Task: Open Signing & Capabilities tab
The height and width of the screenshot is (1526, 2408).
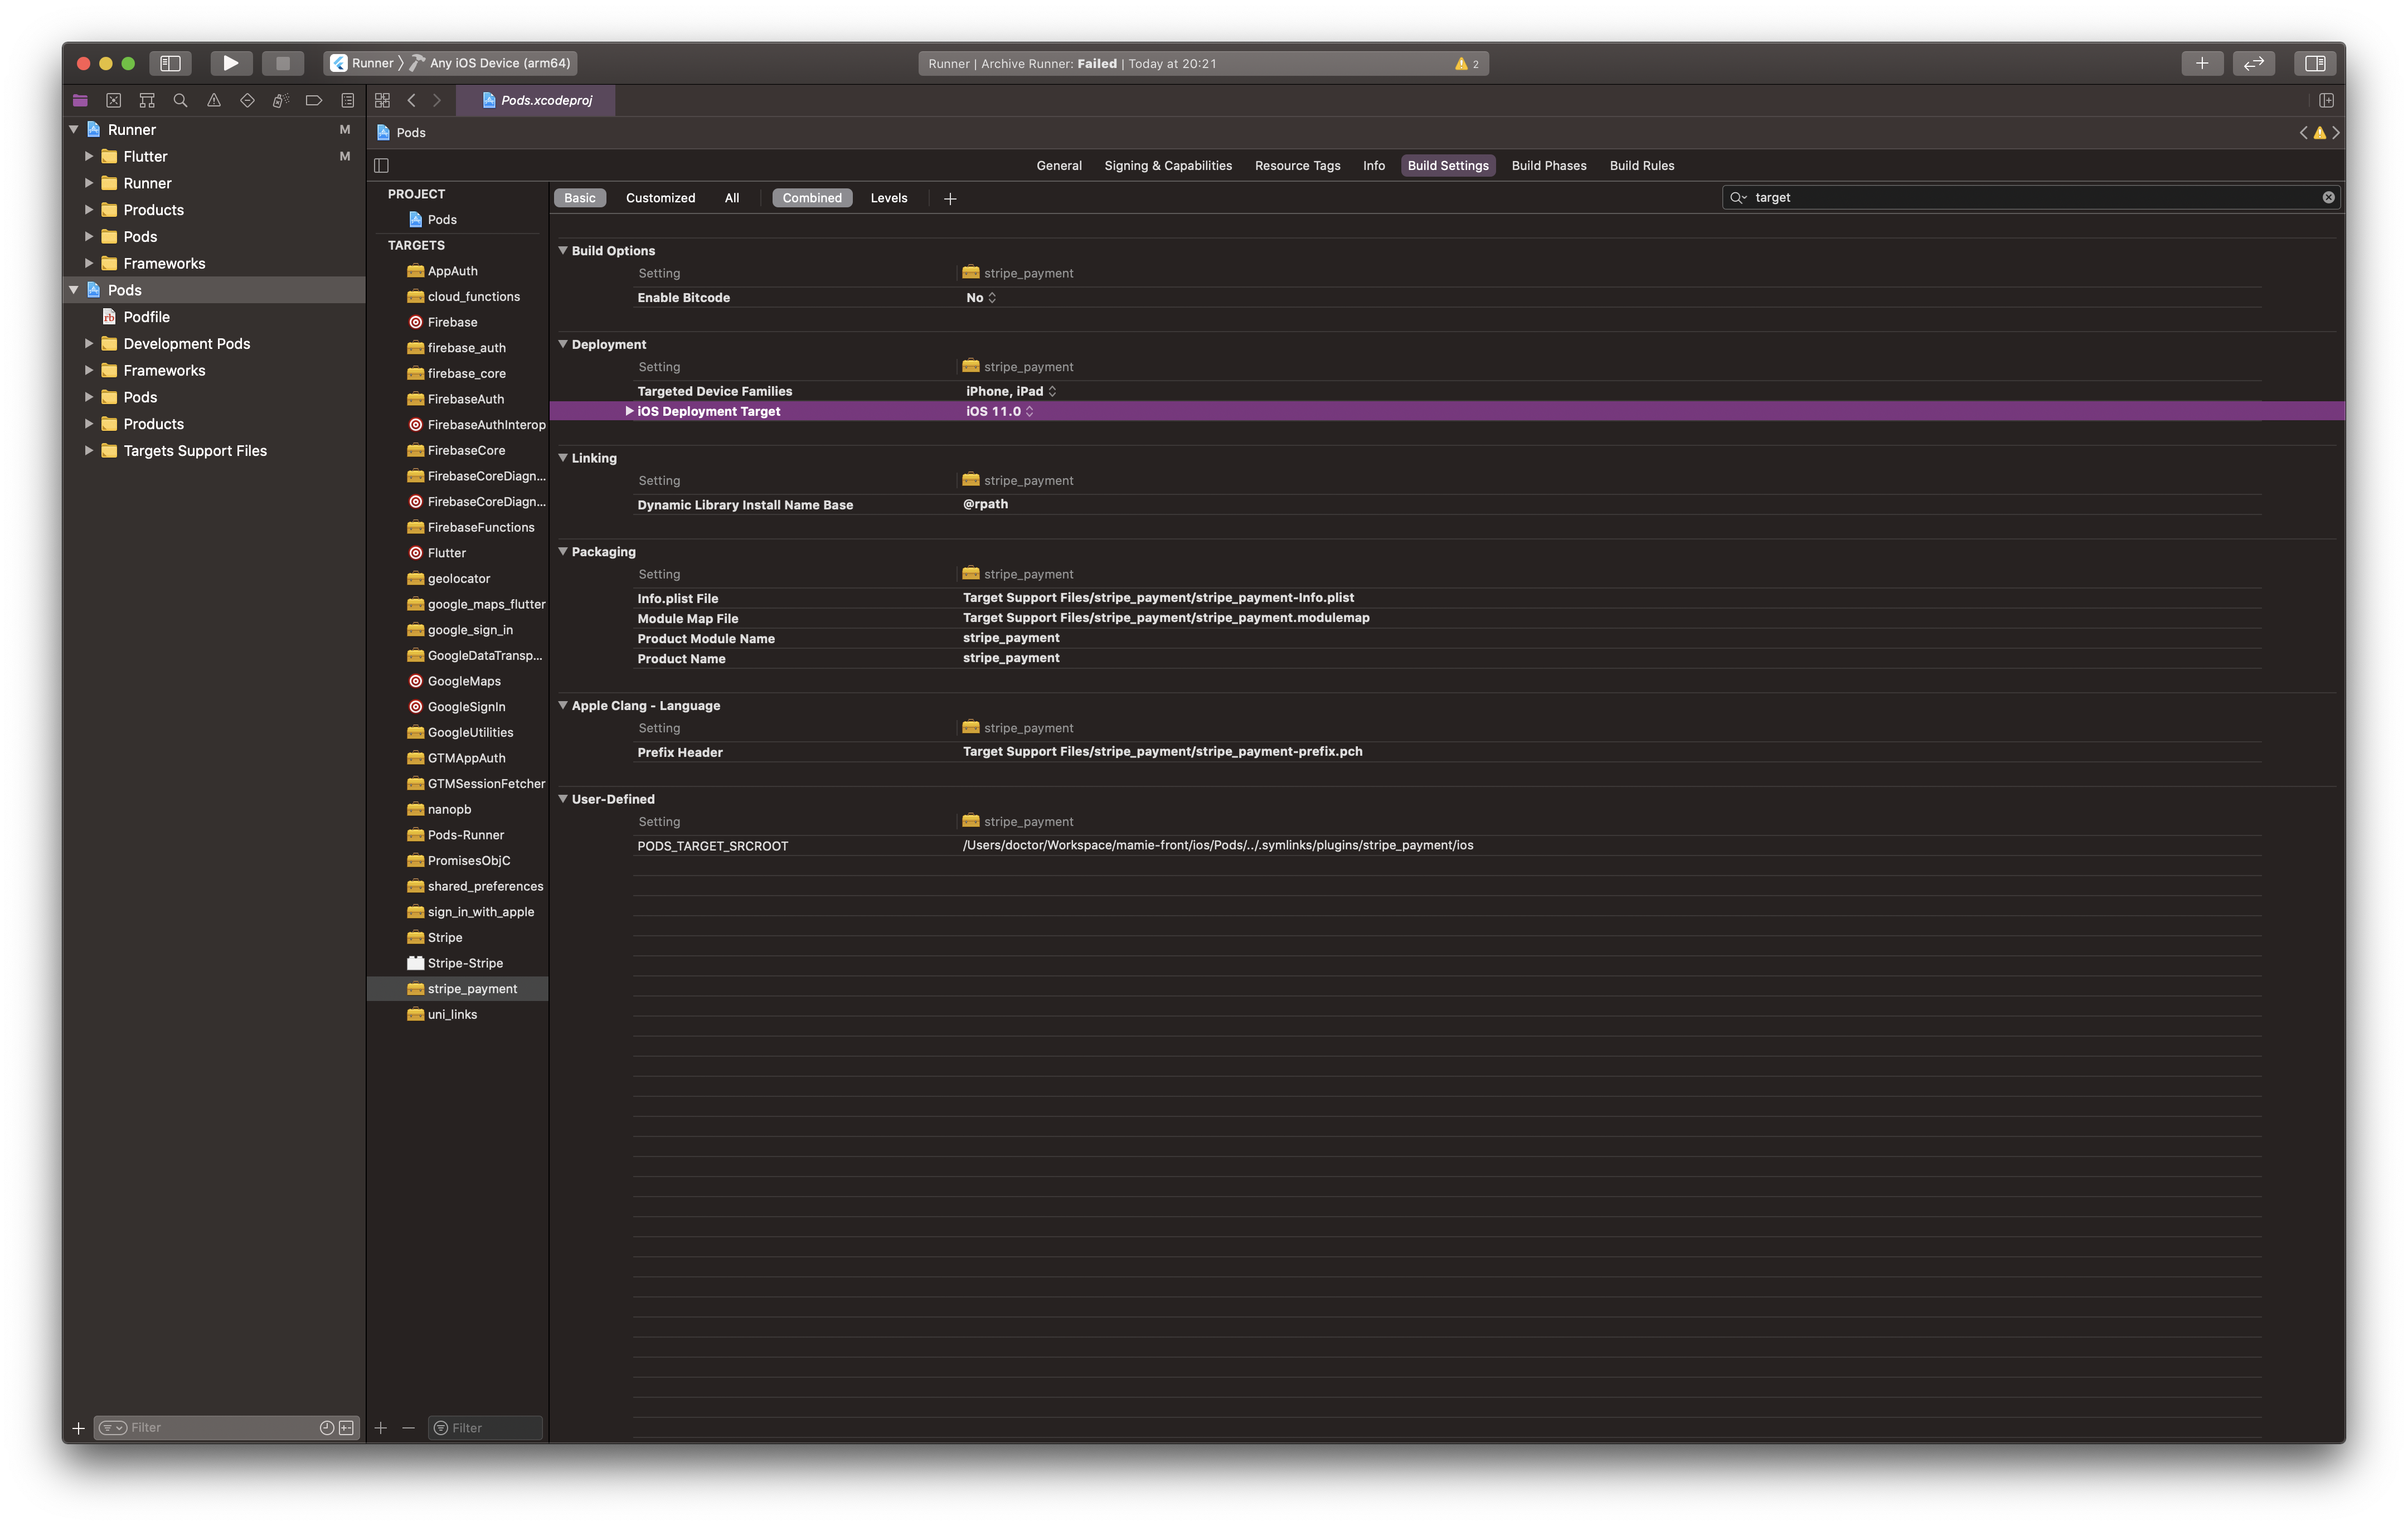Action: (x=1167, y=166)
